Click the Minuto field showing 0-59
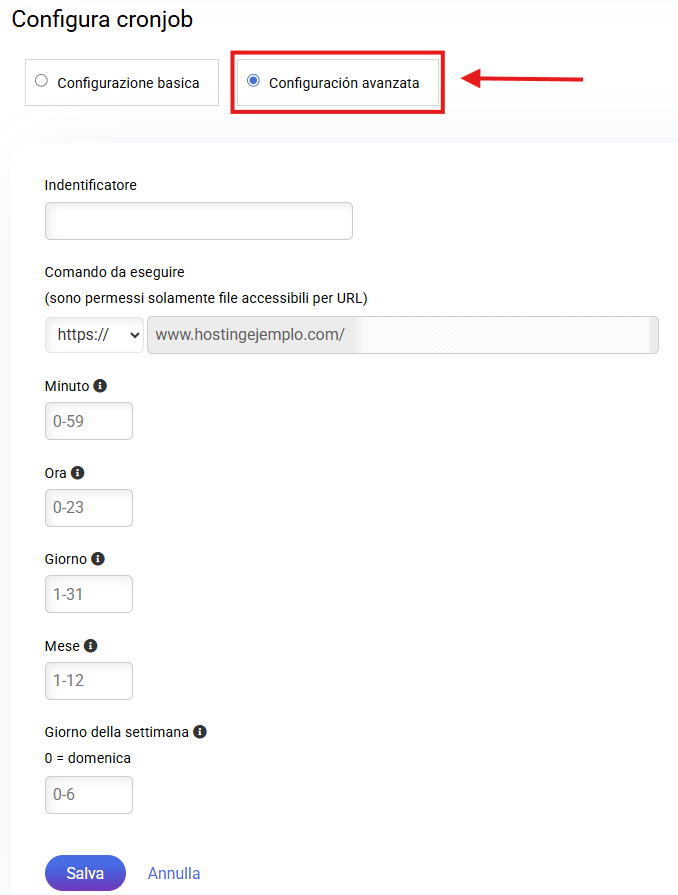The width and height of the screenshot is (678, 895). 89,421
